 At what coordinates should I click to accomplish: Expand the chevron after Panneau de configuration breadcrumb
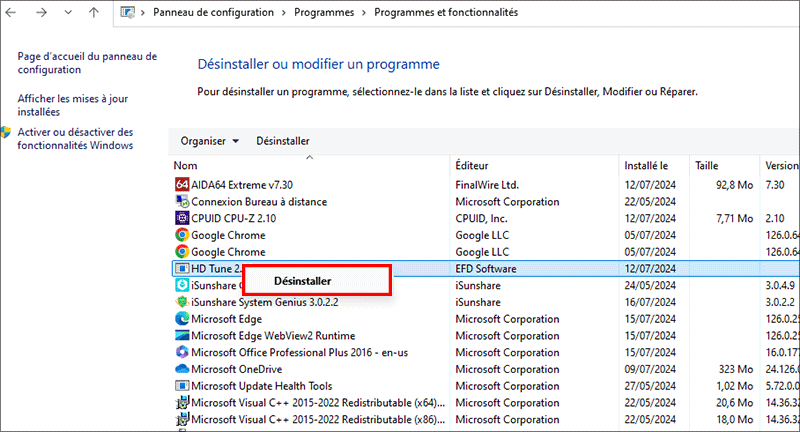click(284, 13)
